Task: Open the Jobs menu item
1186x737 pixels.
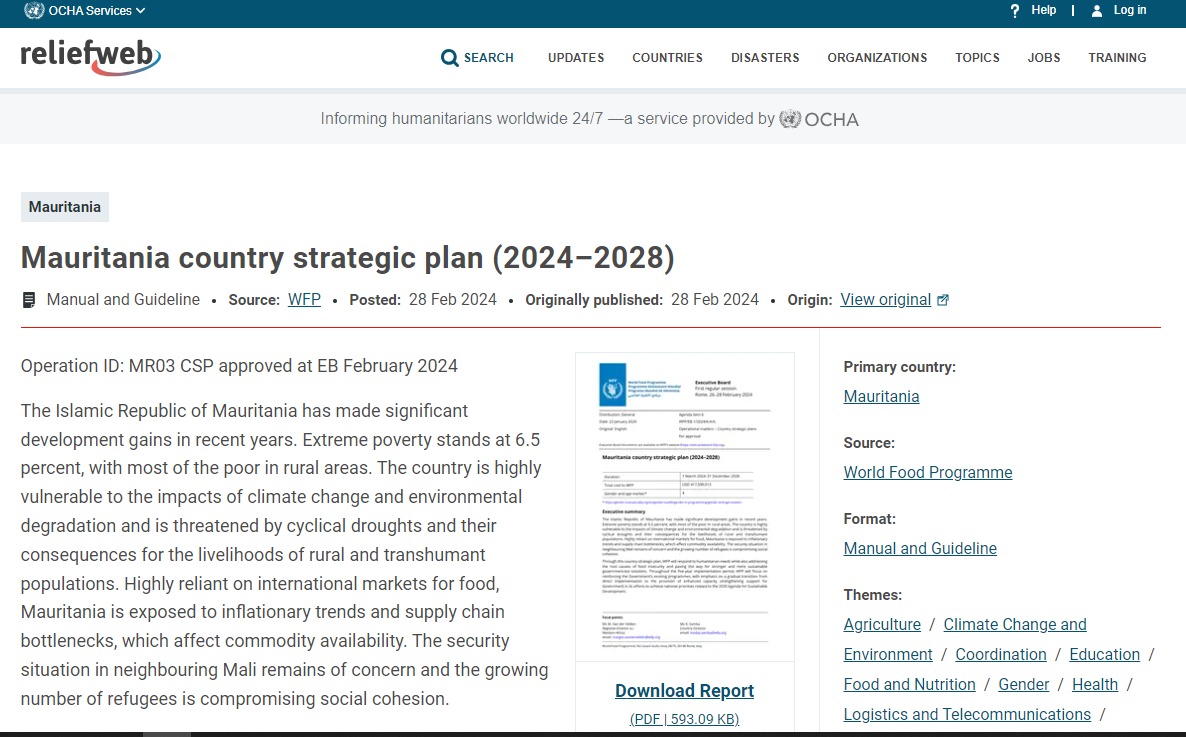Action: [x=1044, y=58]
